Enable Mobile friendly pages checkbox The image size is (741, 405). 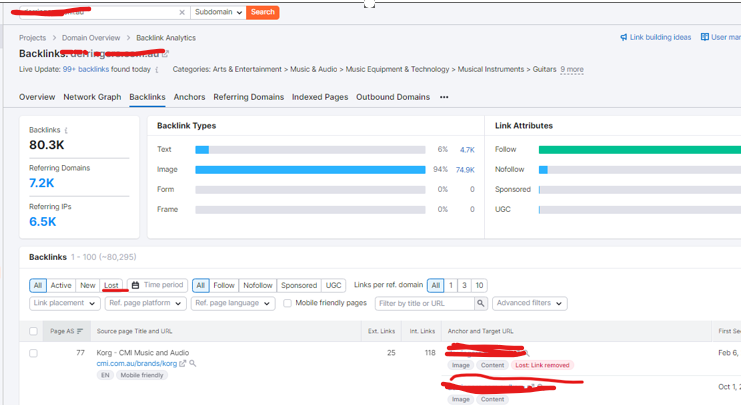coord(287,303)
